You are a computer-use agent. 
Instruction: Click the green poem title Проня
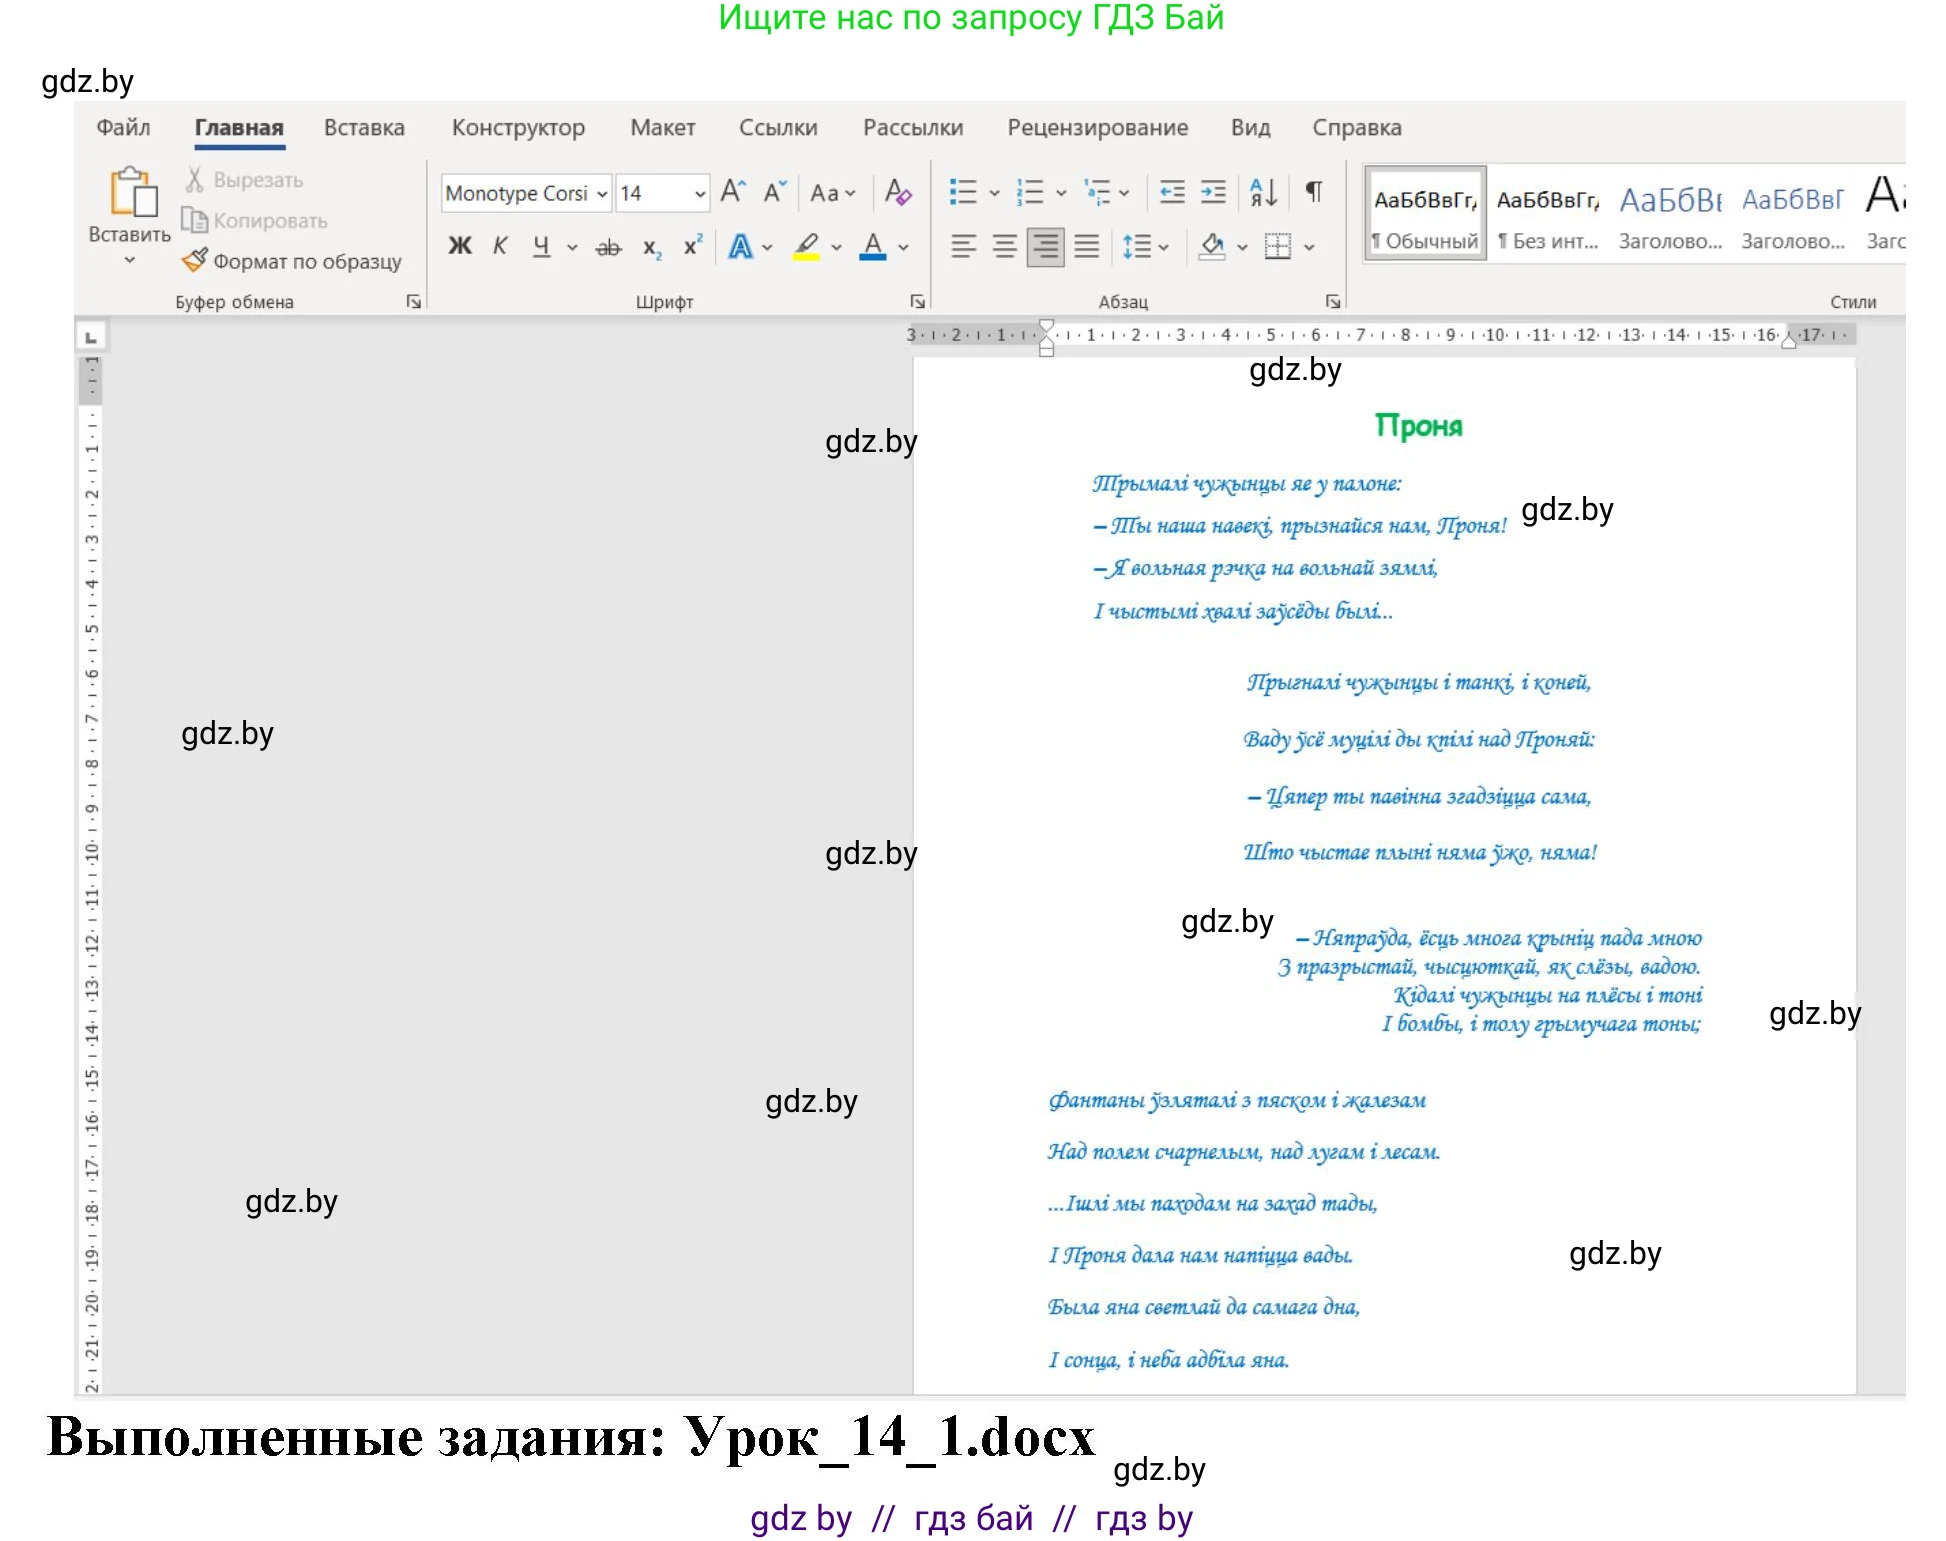(1417, 426)
